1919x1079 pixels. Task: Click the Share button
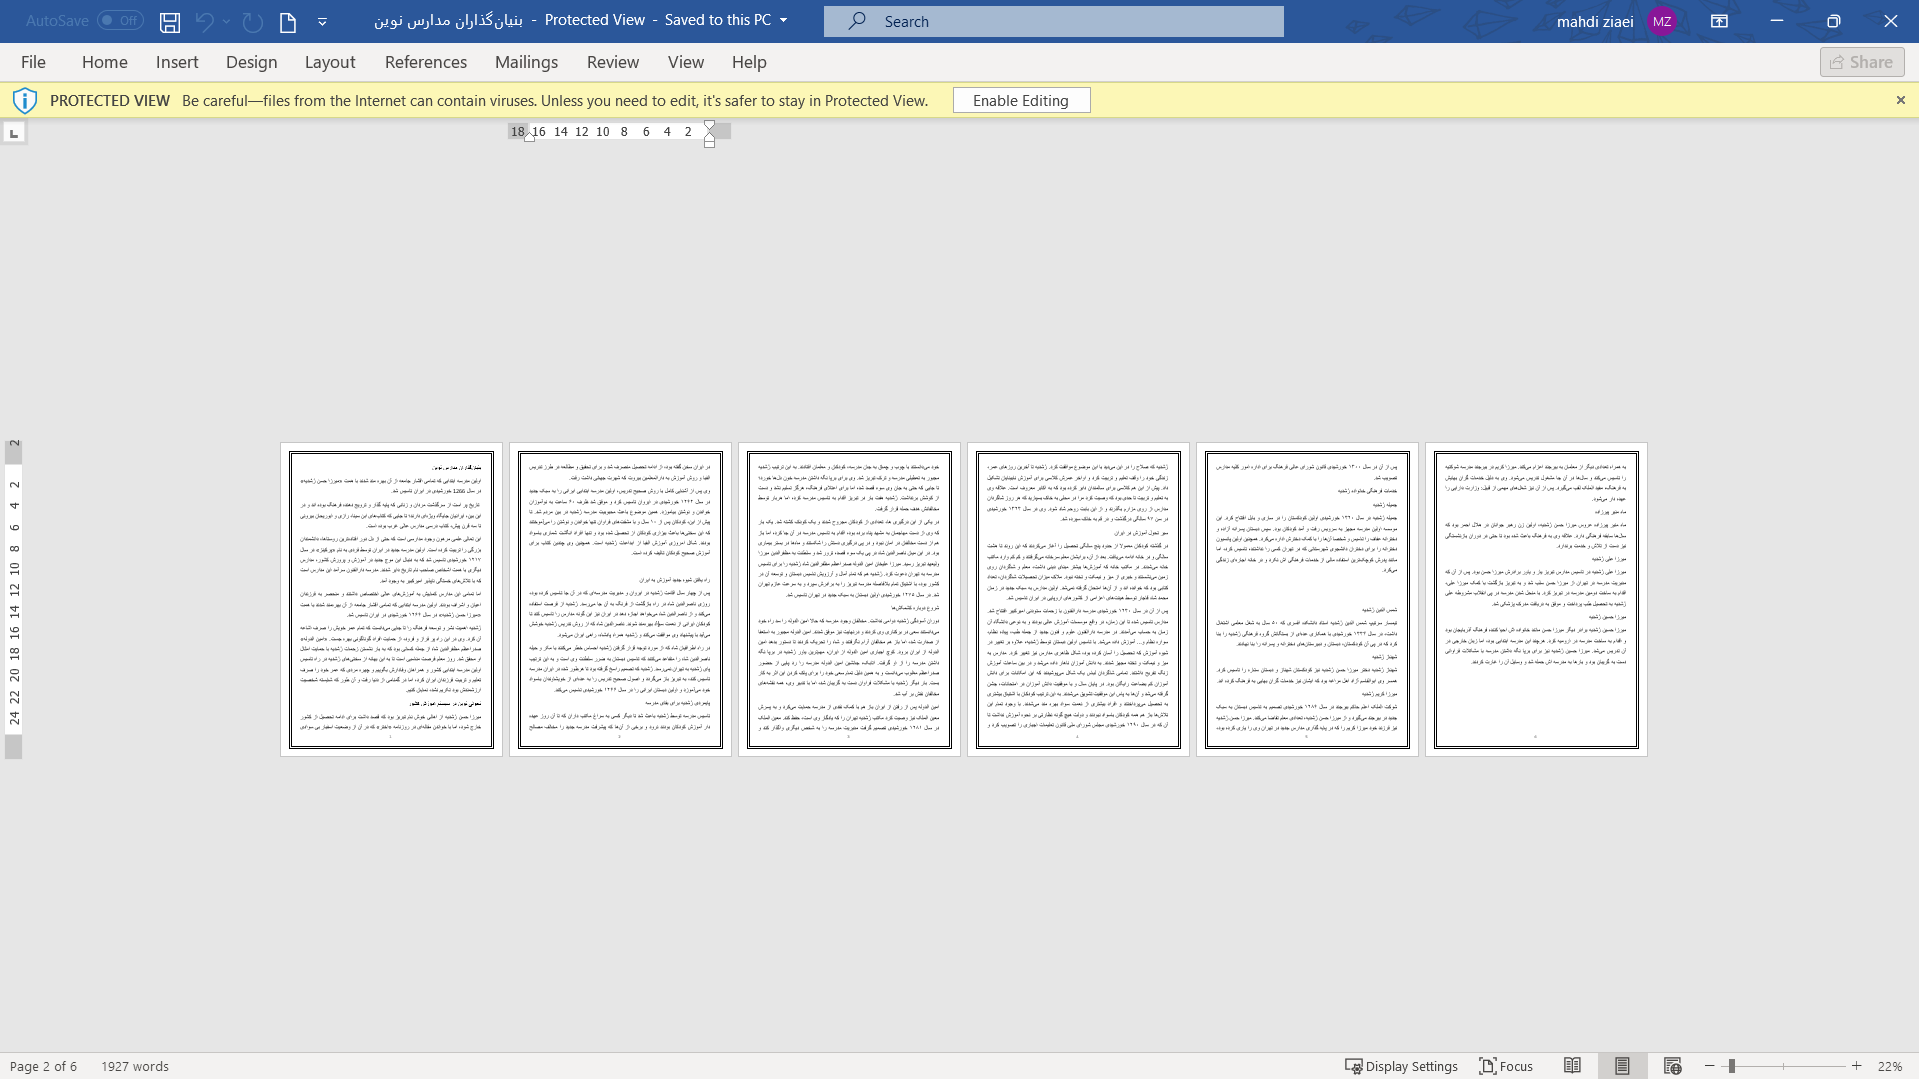1862,62
